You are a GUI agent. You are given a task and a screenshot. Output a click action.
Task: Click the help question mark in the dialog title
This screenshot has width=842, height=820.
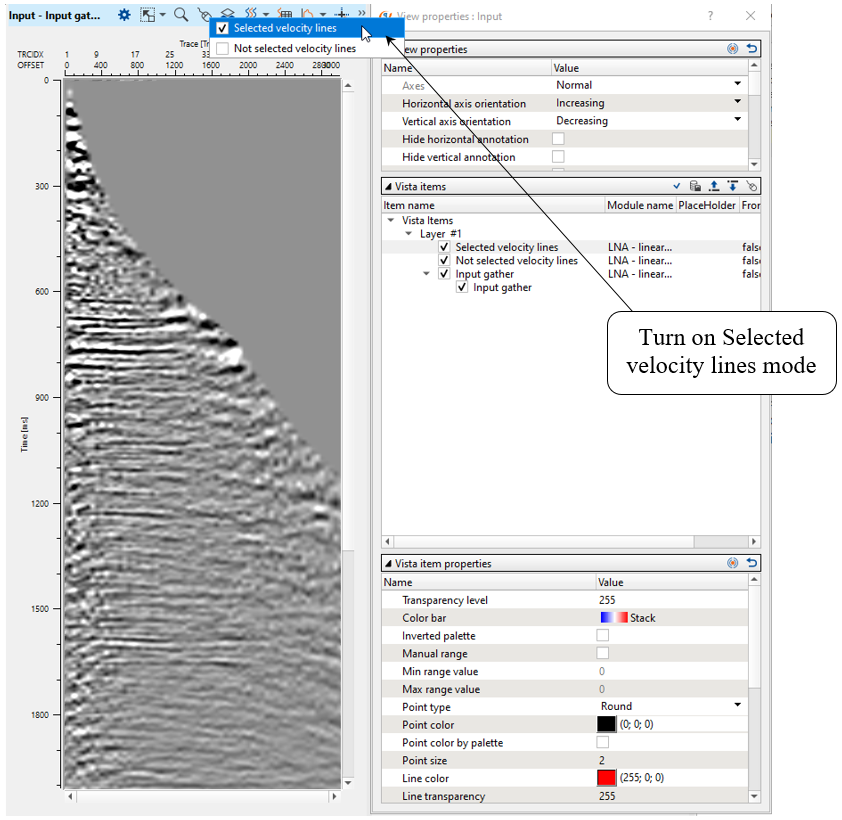pyautogui.click(x=710, y=16)
